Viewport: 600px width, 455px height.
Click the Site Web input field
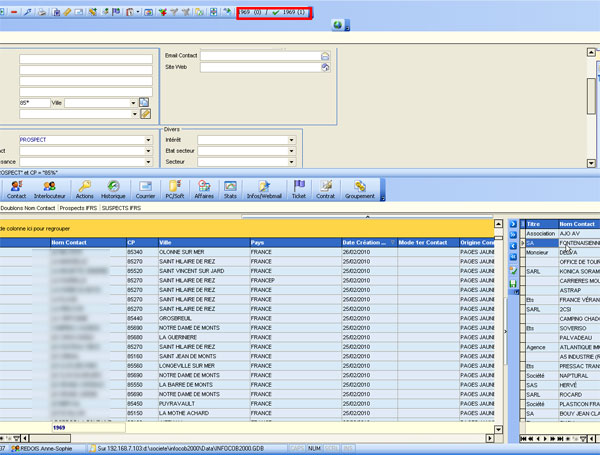click(x=260, y=67)
